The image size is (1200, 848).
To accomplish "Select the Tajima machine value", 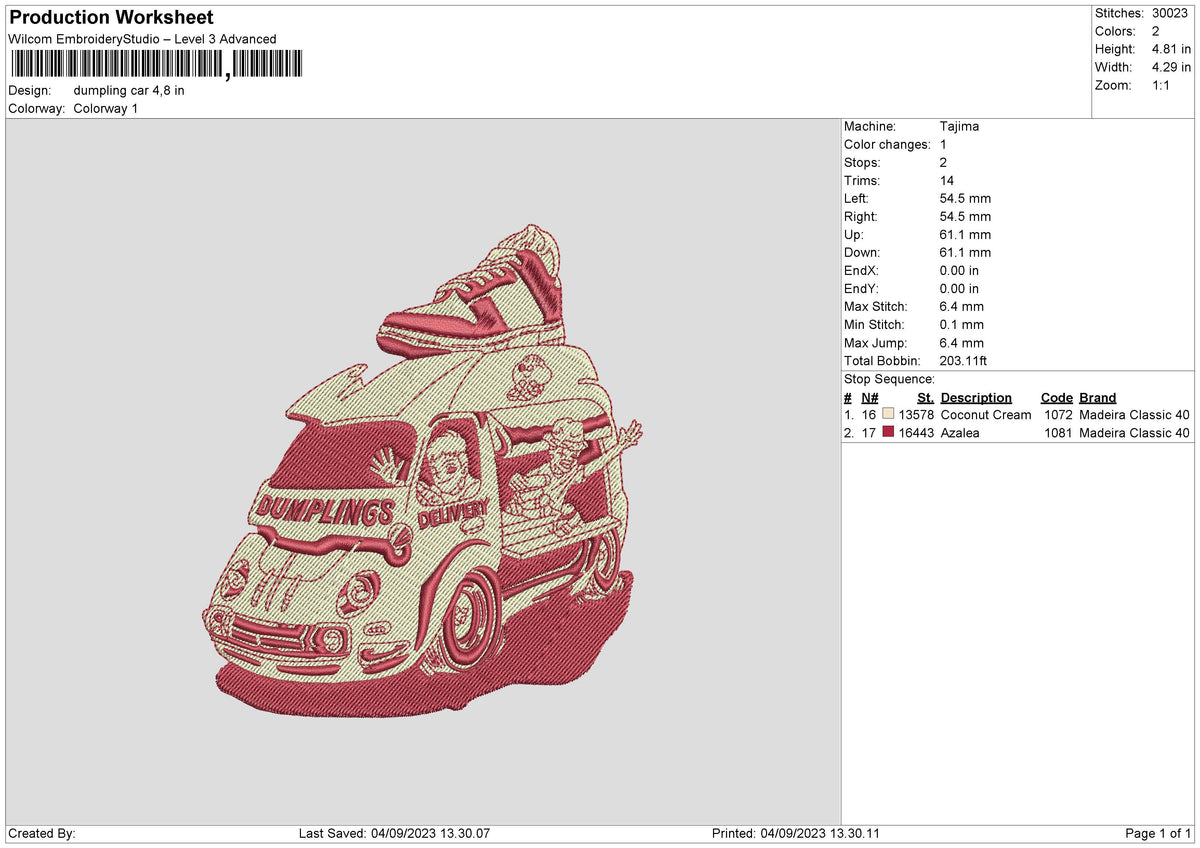I will pos(958,126).
